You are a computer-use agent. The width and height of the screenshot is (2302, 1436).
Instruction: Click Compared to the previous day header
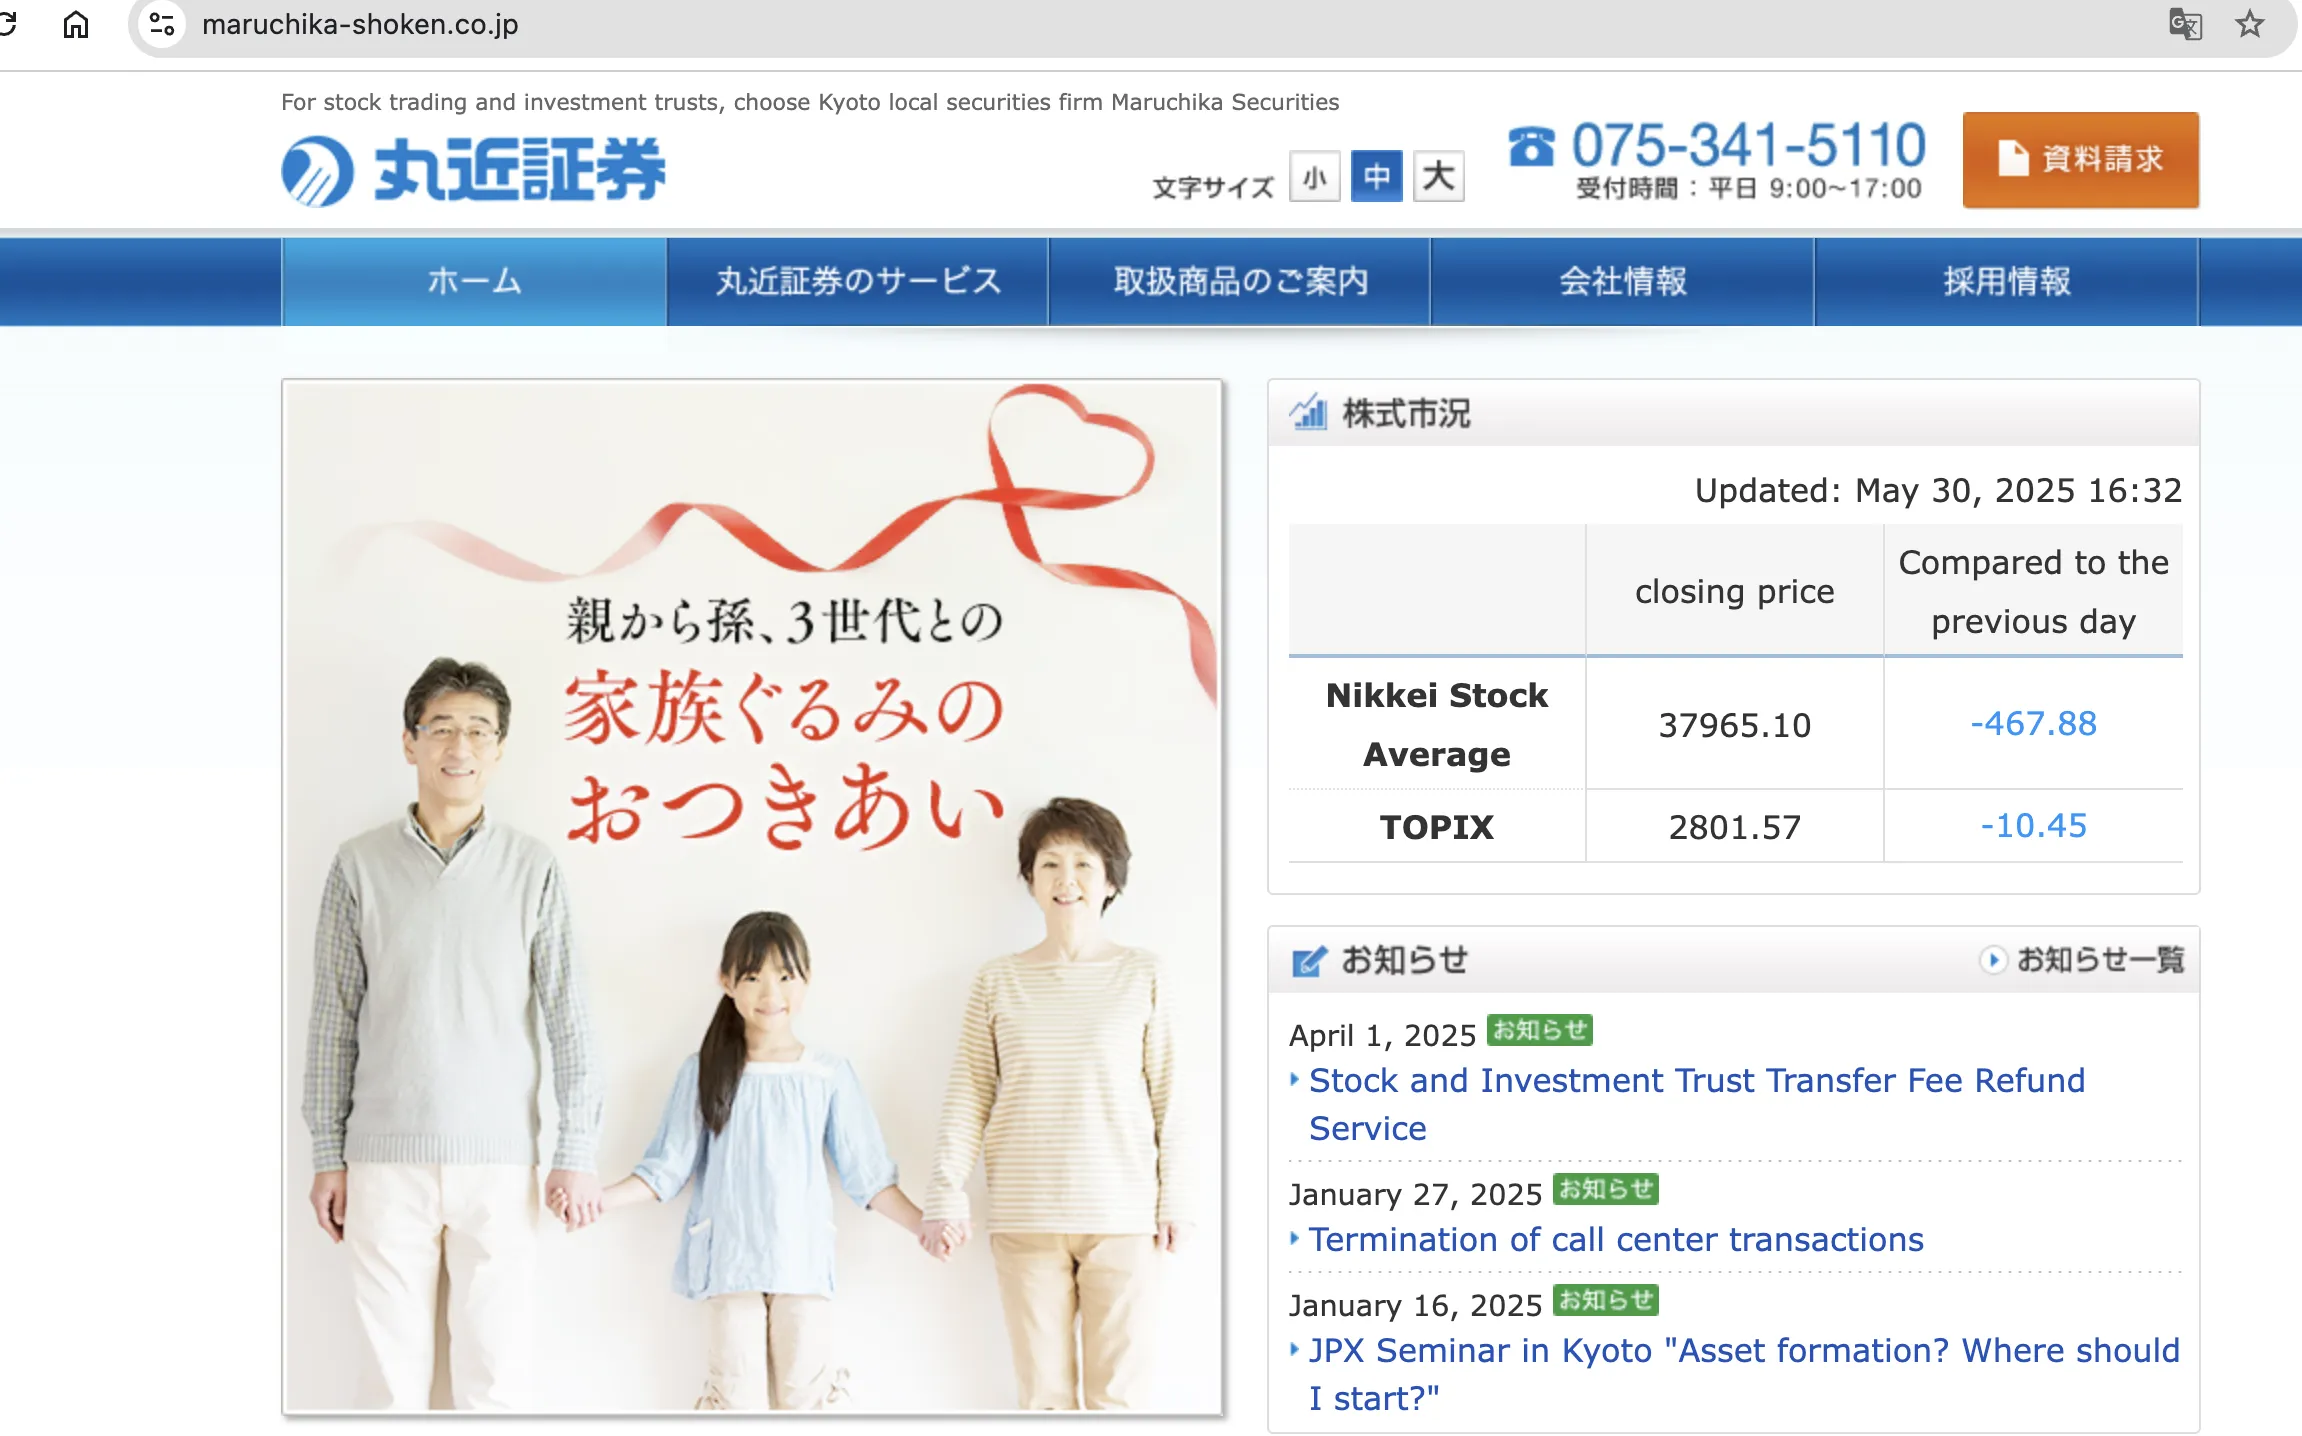pos(2033,592)
